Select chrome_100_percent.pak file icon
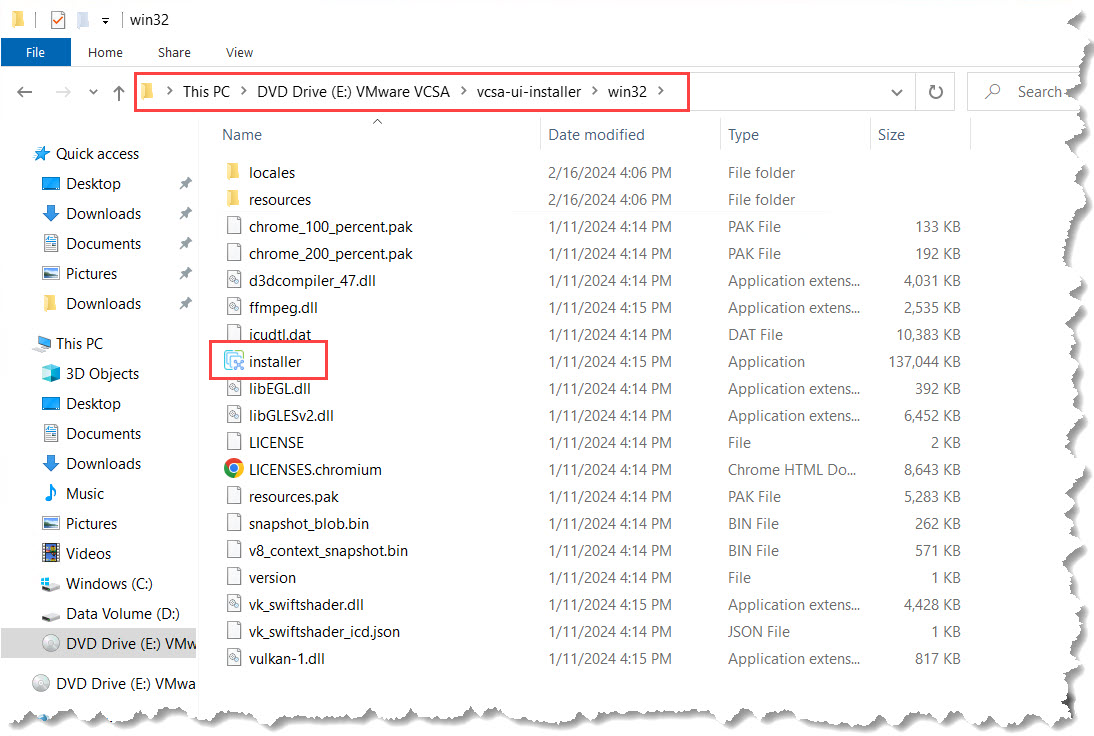 pyautogui.click(x=234, y=226)
